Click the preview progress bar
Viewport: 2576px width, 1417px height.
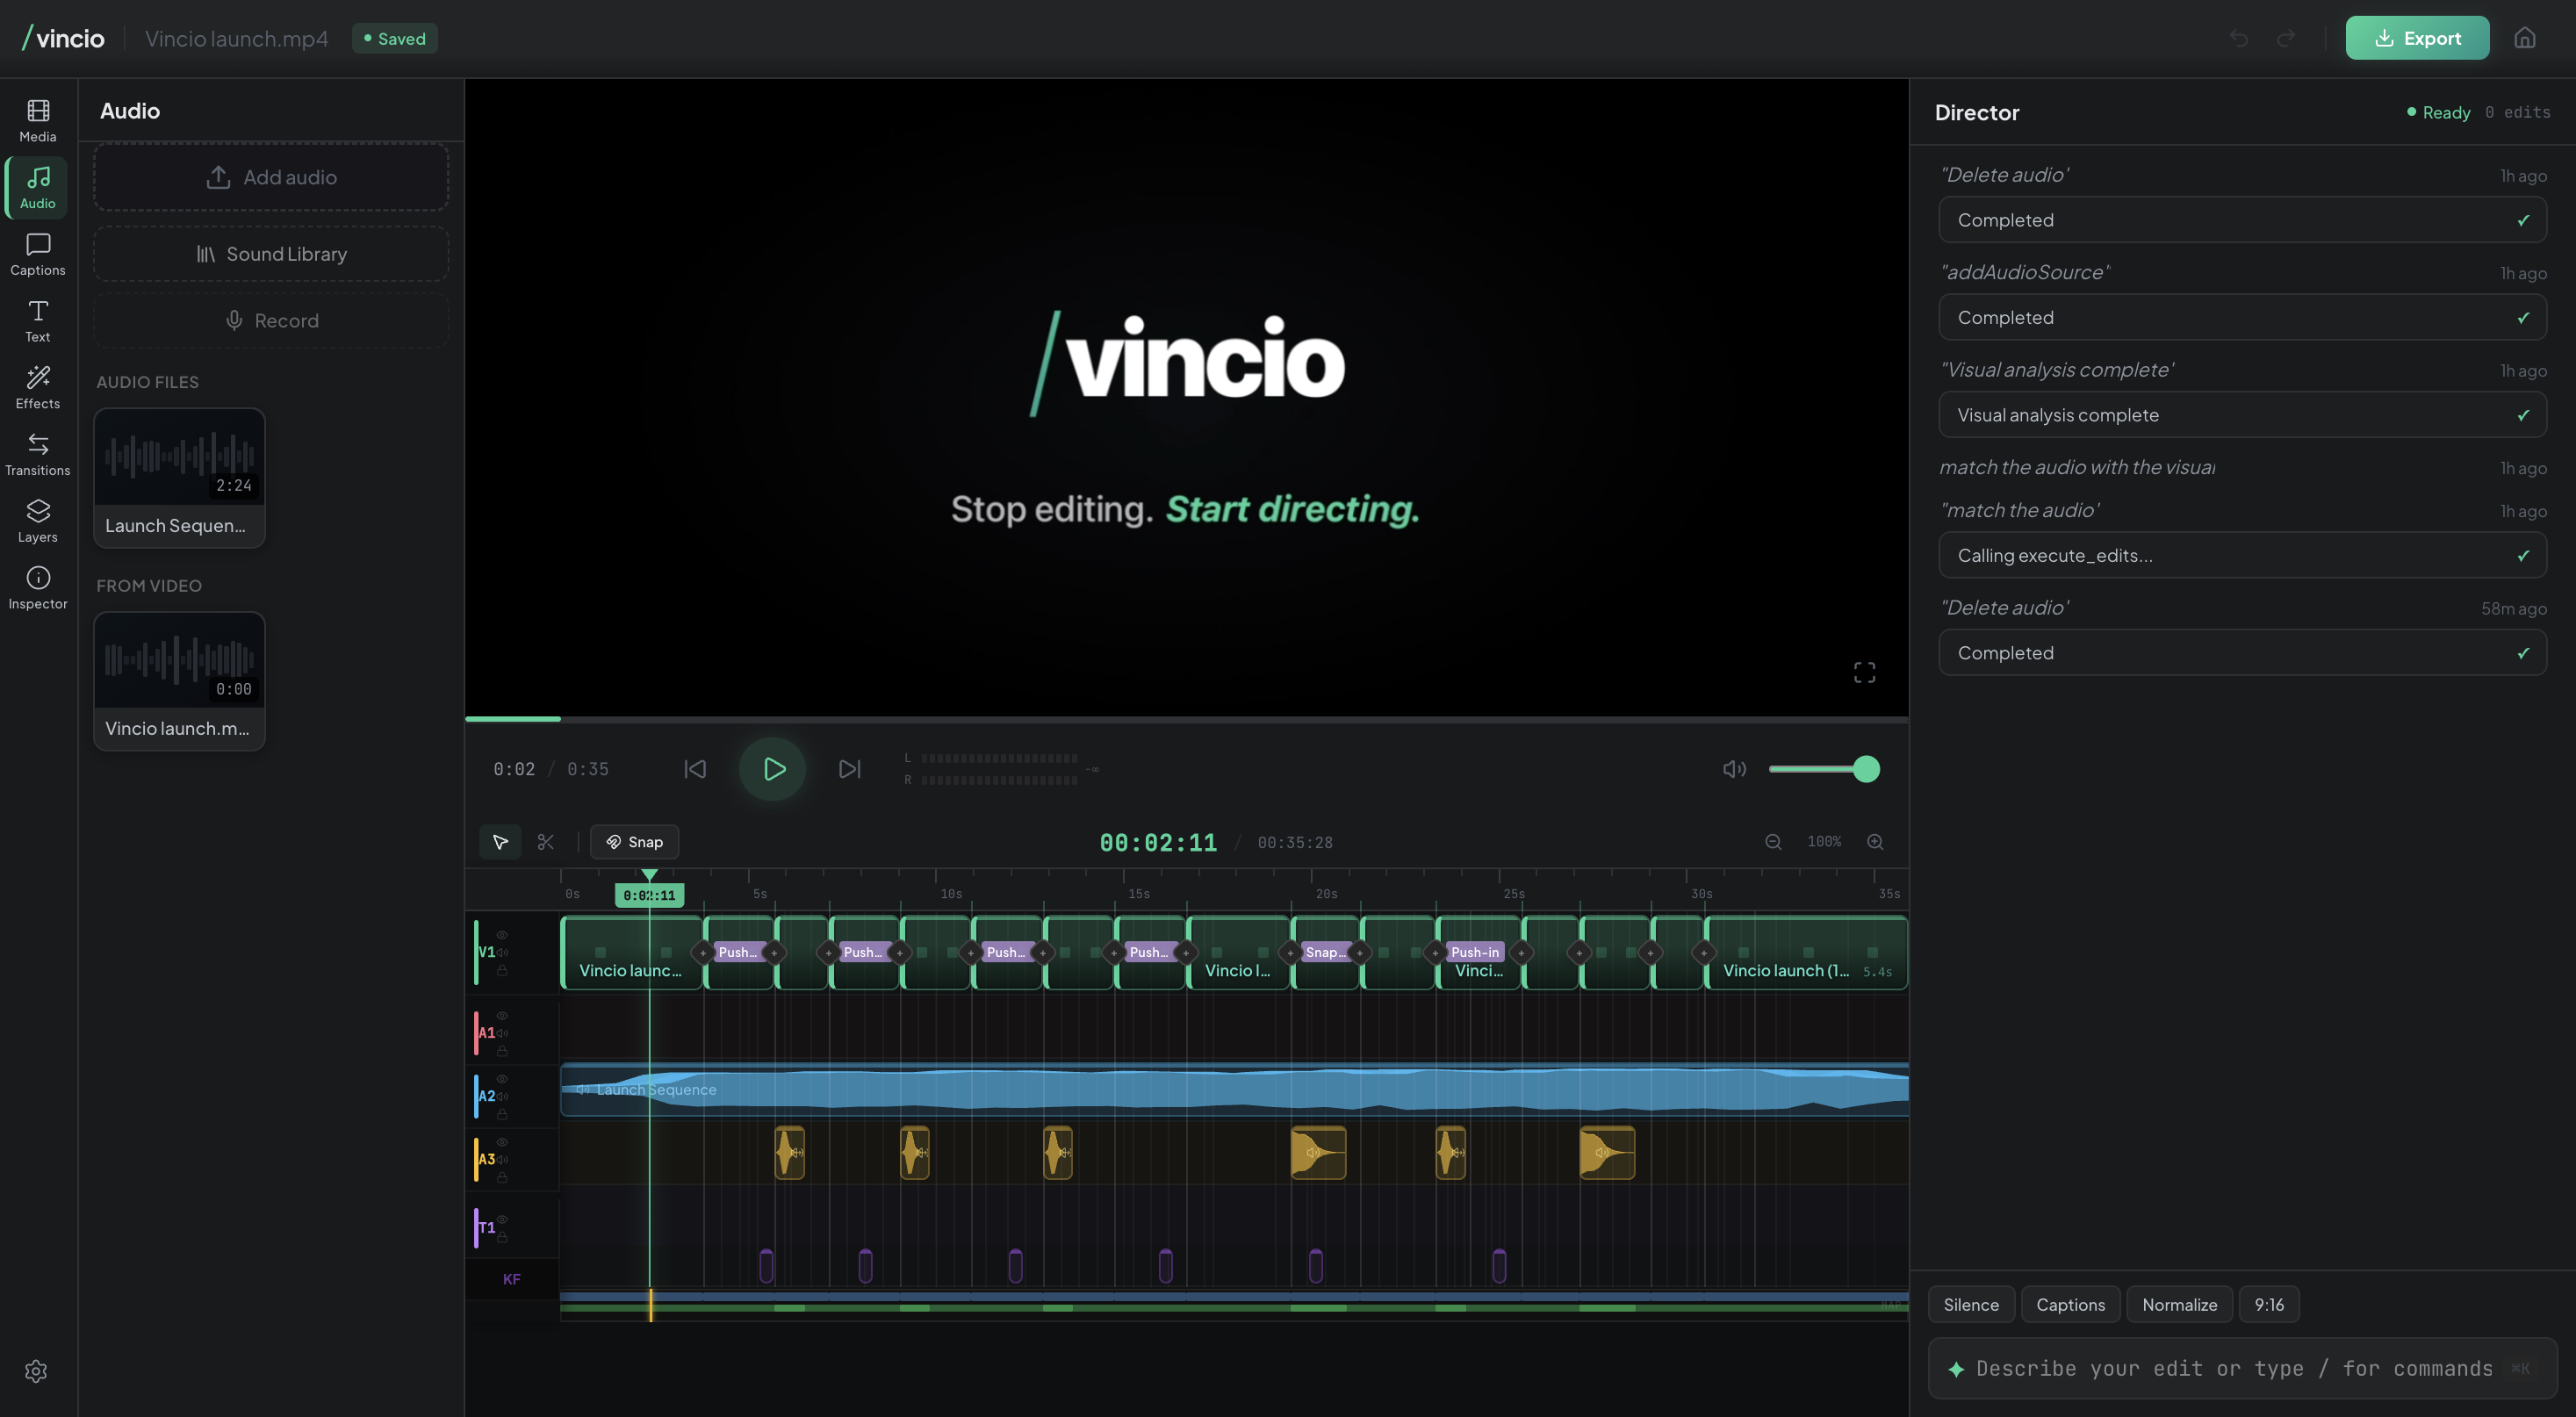(1186, 718)
